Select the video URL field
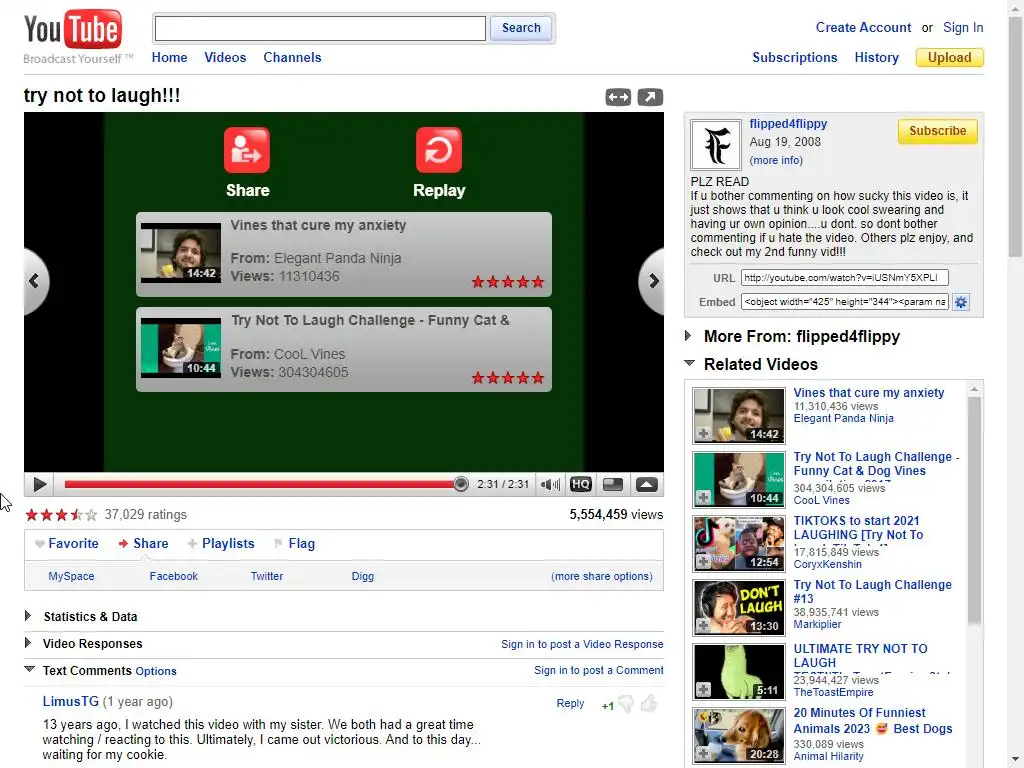Screen dimensions: 1024x768 point(844,278)
